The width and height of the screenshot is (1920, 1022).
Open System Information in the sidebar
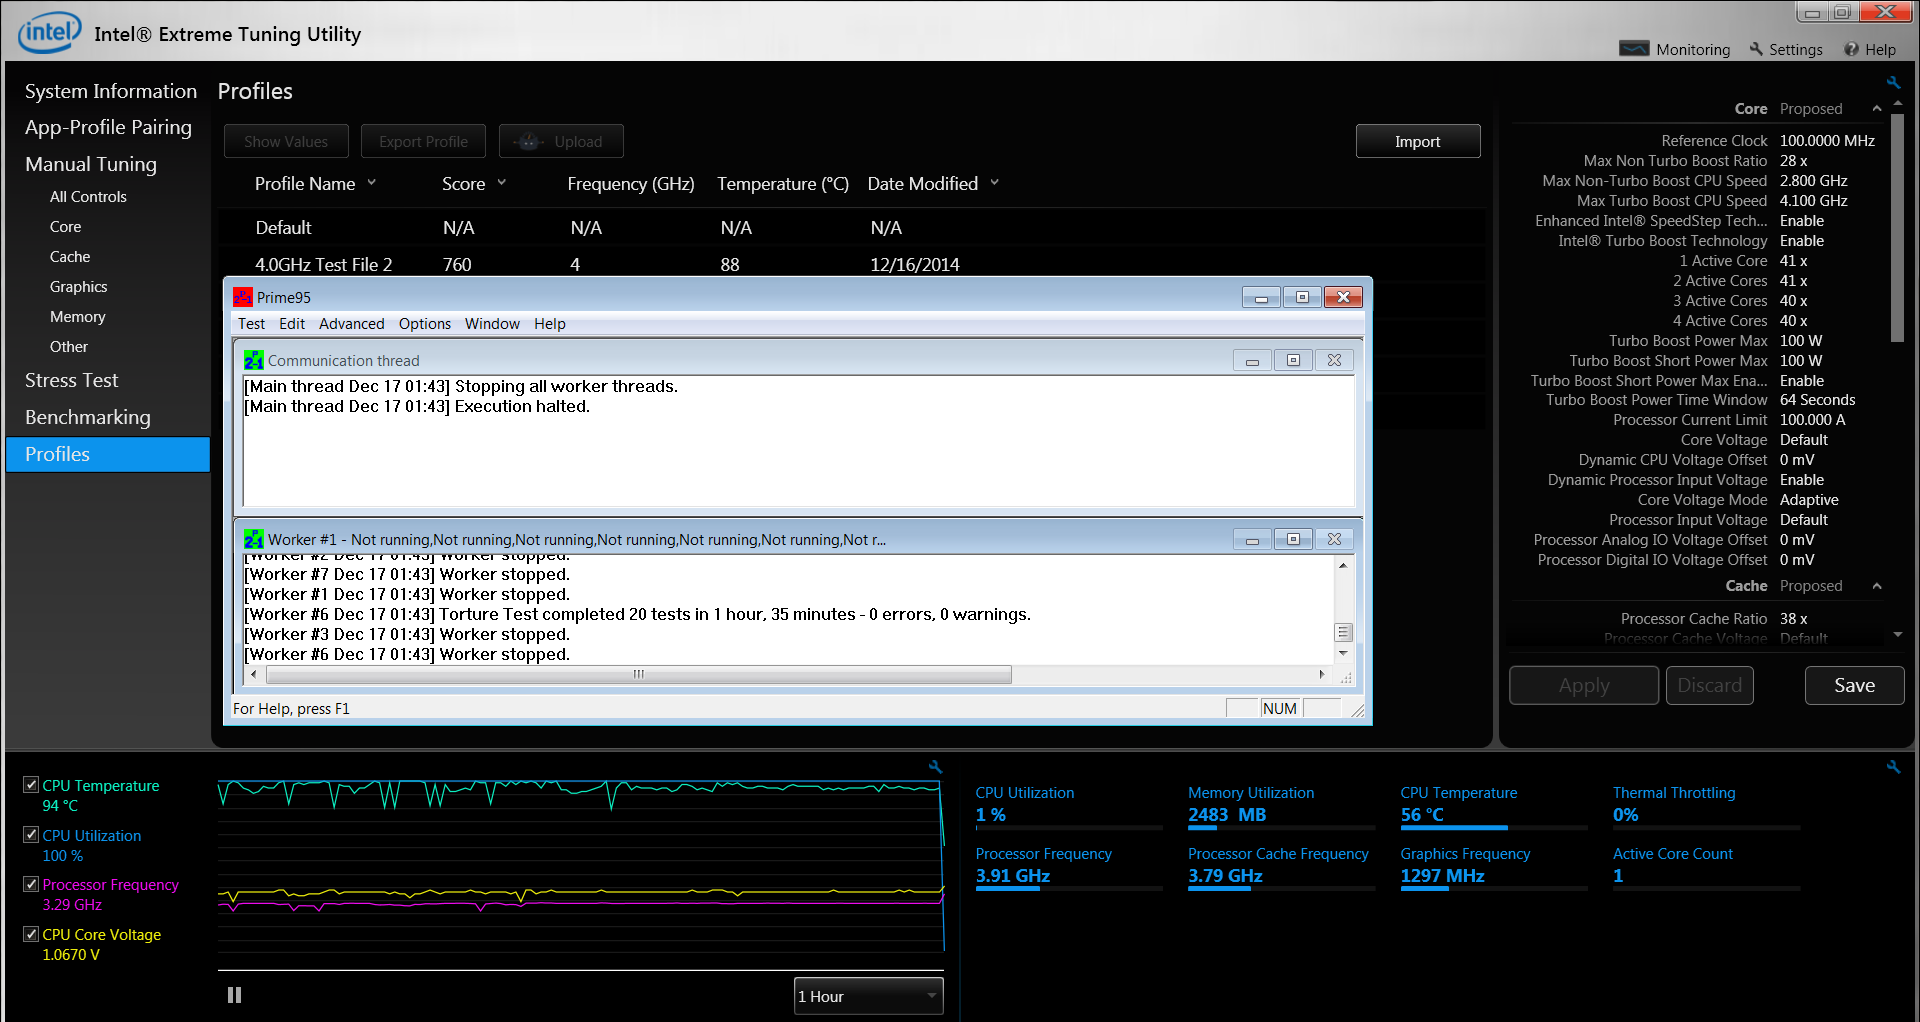pyautogui.click(x=111, y=91)
